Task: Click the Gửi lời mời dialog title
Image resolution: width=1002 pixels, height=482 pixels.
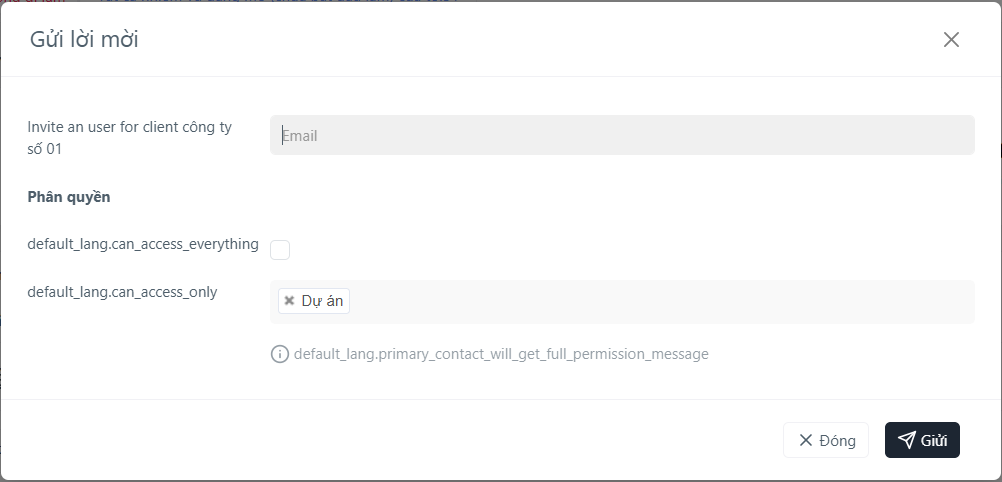Action: click(x=84, y=40)
